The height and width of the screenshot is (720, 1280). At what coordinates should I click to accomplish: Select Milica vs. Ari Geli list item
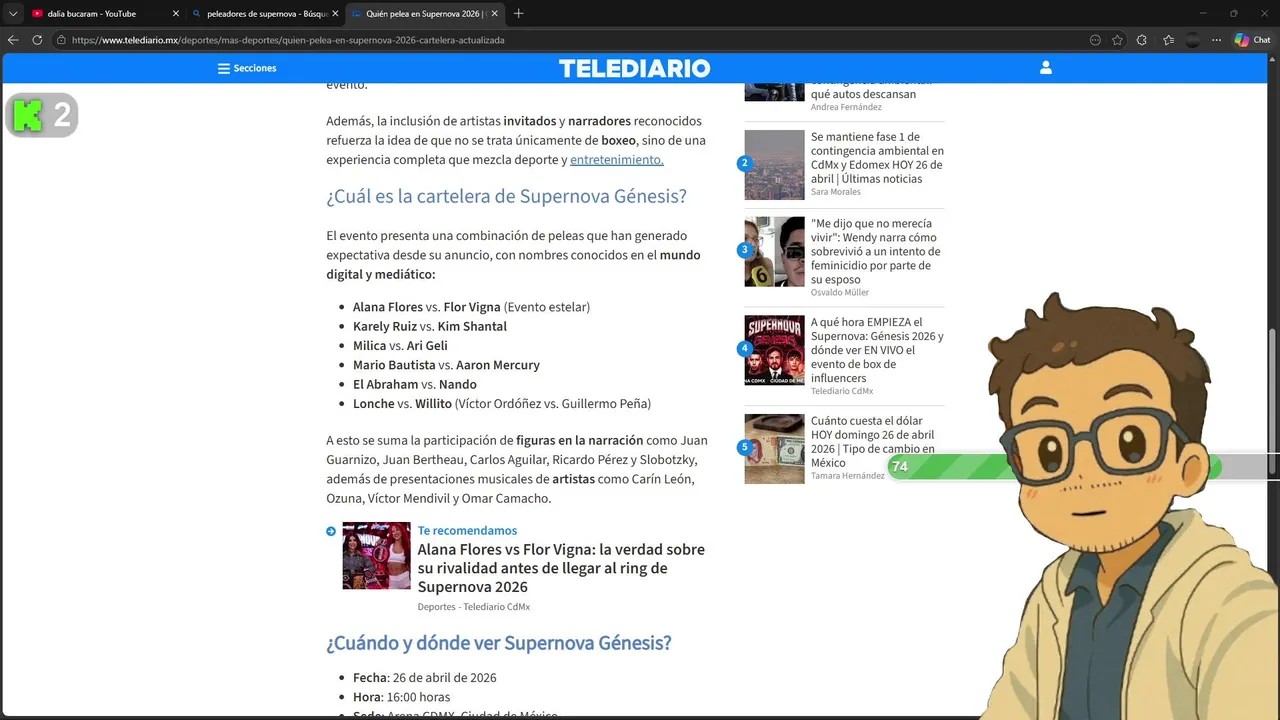click(x=400, y=345)
